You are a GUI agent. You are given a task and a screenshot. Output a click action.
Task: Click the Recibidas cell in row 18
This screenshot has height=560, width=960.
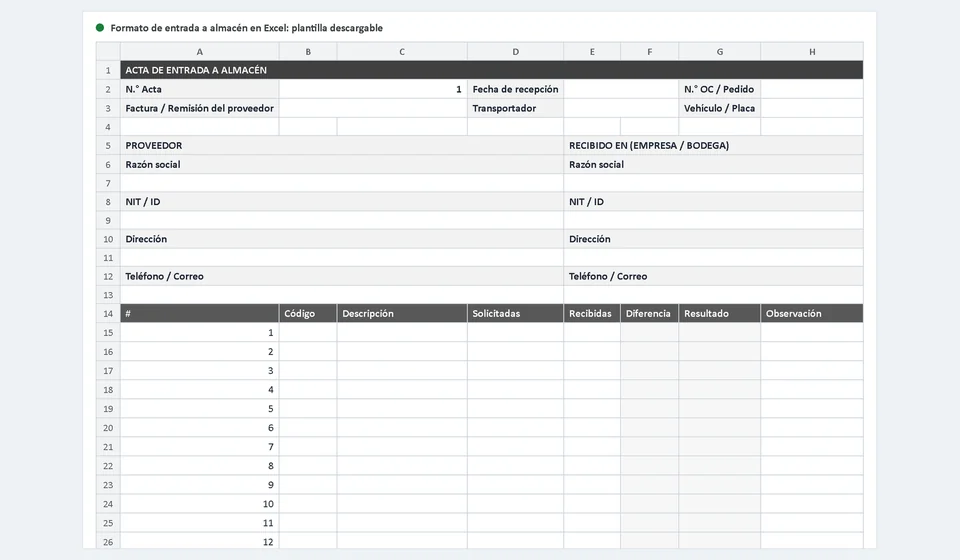click(x=592, y=390)
